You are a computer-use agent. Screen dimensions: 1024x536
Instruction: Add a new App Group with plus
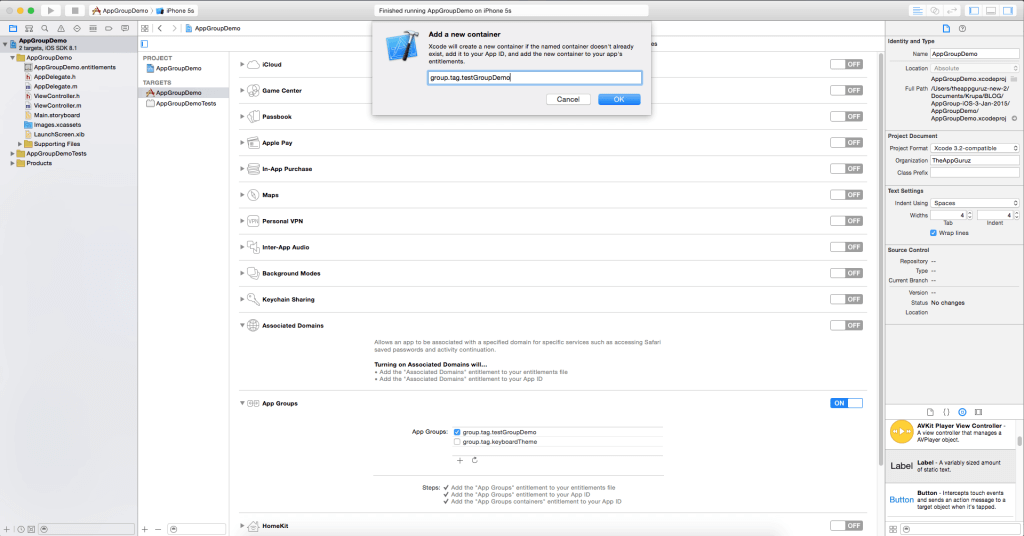tap(460, 460)
